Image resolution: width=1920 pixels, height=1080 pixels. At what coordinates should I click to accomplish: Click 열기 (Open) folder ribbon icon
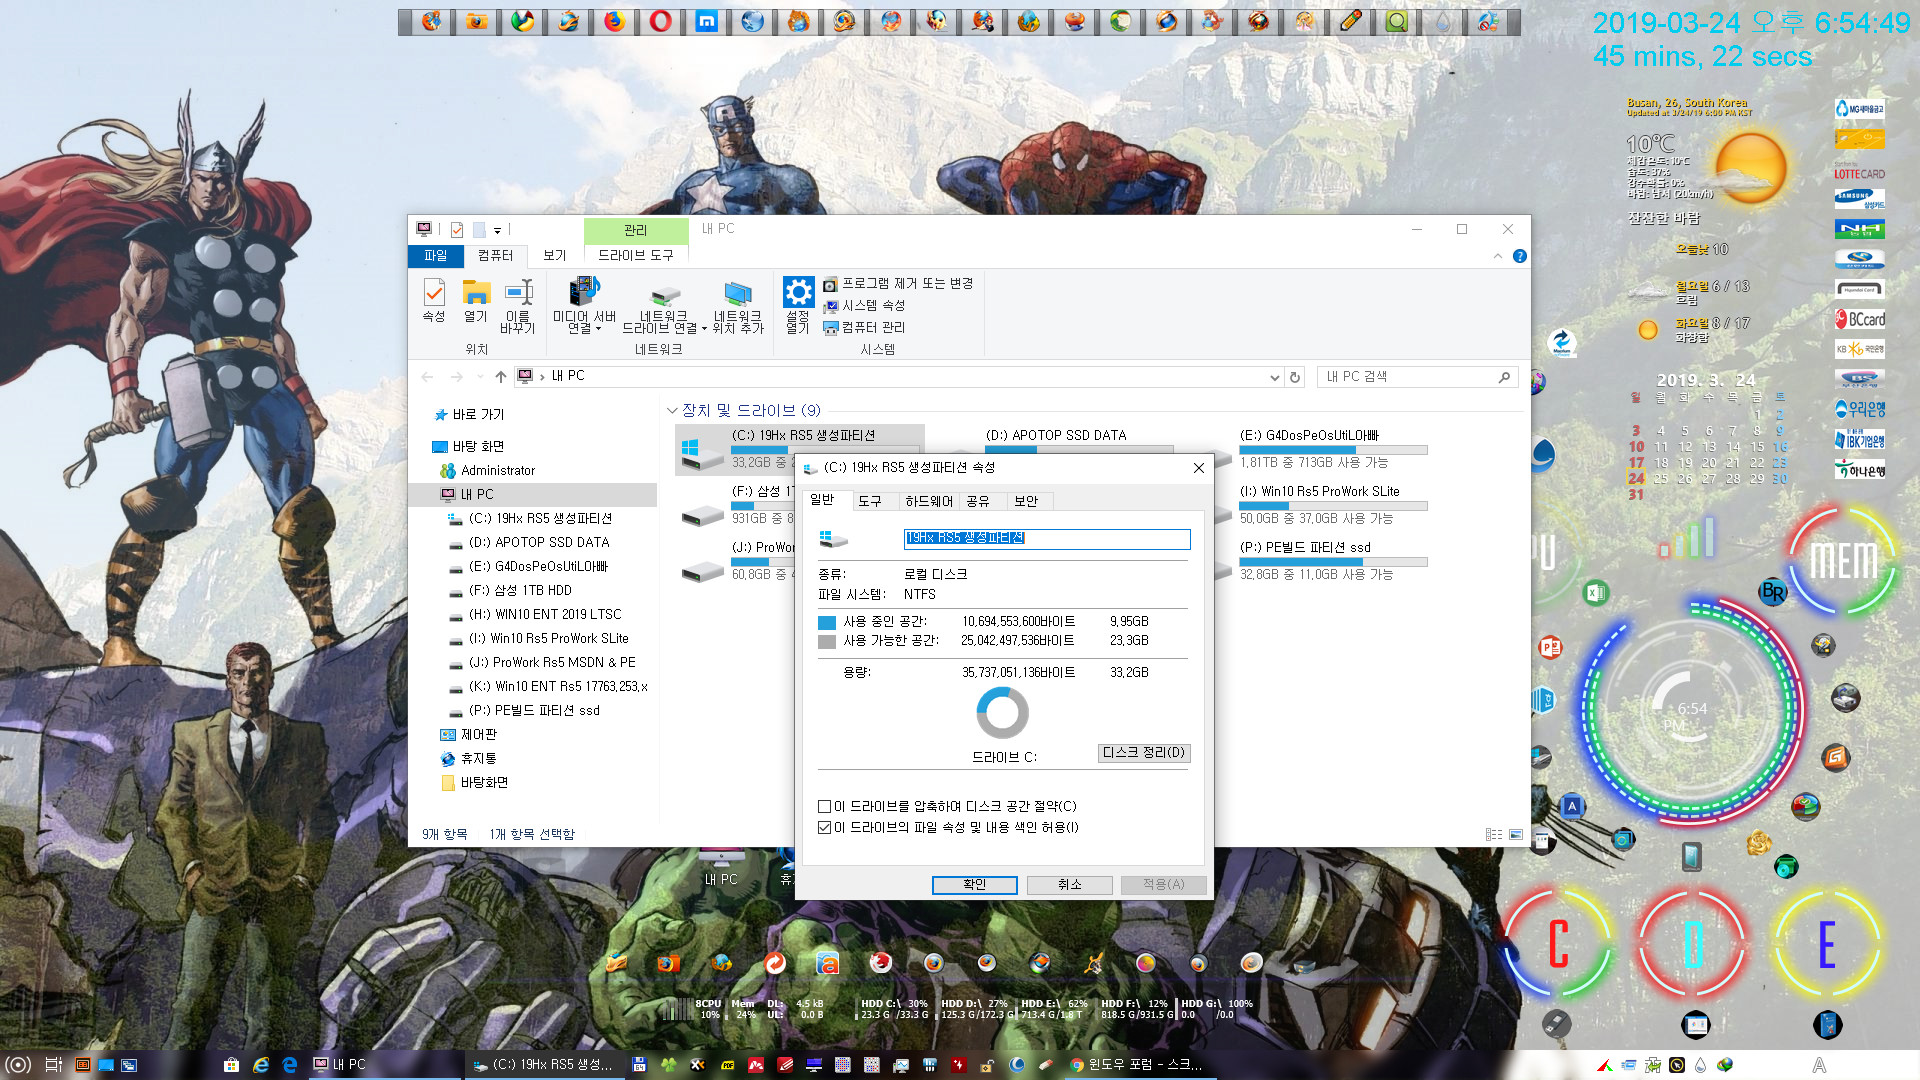coord(476,301)
